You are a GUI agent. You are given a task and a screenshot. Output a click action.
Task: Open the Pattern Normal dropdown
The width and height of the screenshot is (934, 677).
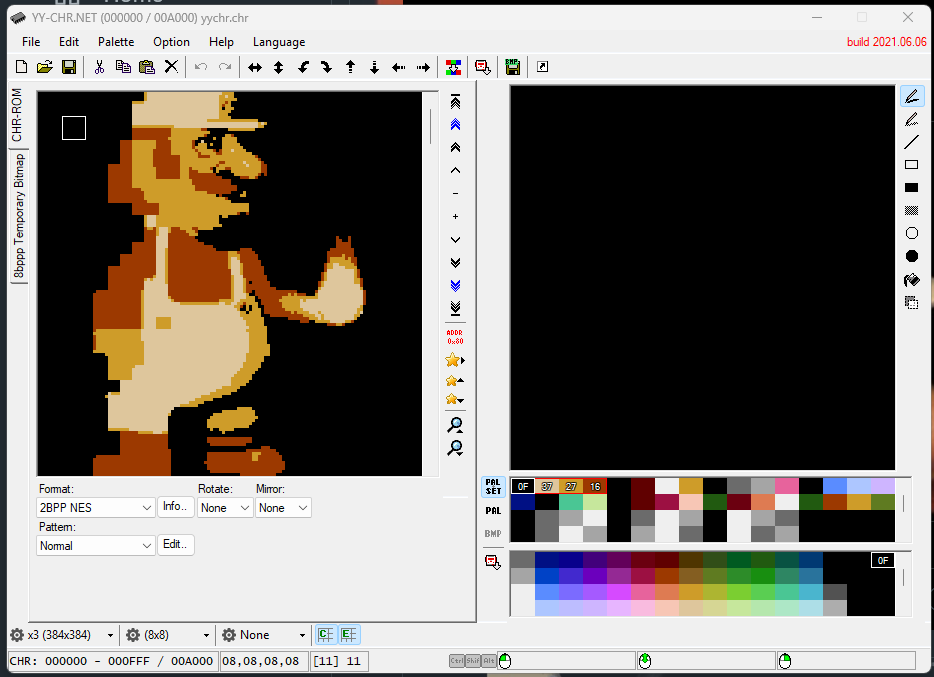(96, 545)
